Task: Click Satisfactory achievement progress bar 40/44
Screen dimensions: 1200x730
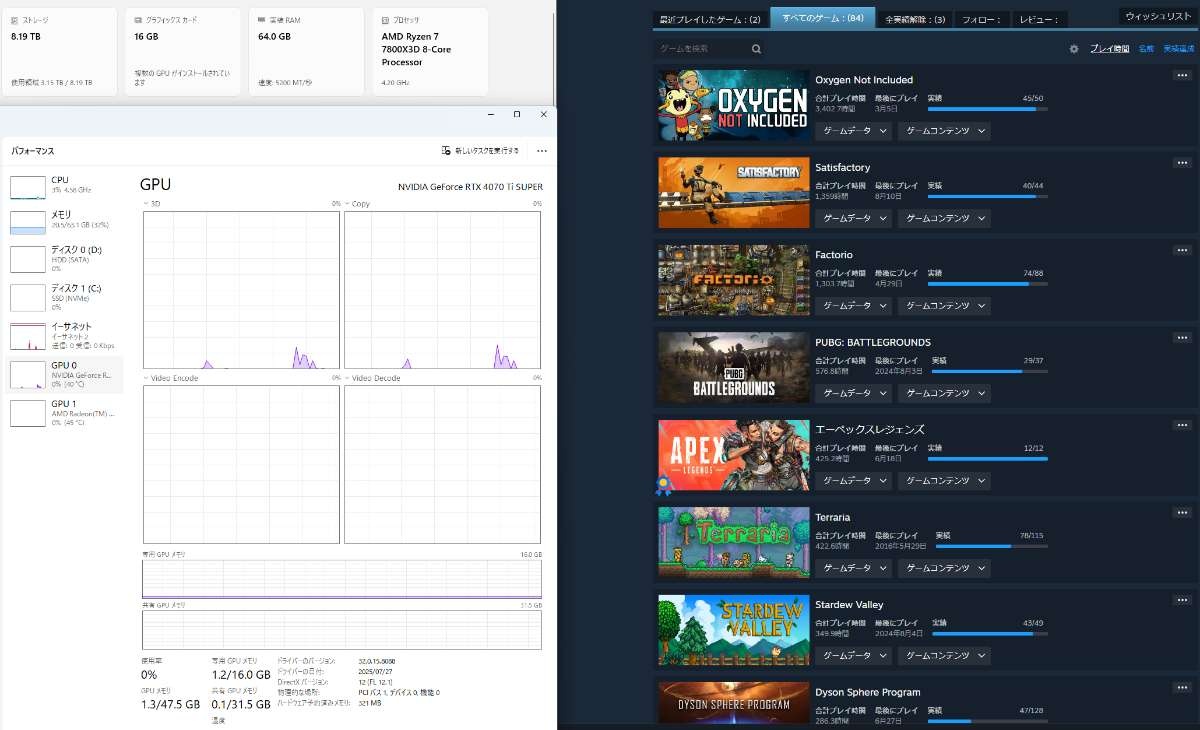Action: (986, 196)
